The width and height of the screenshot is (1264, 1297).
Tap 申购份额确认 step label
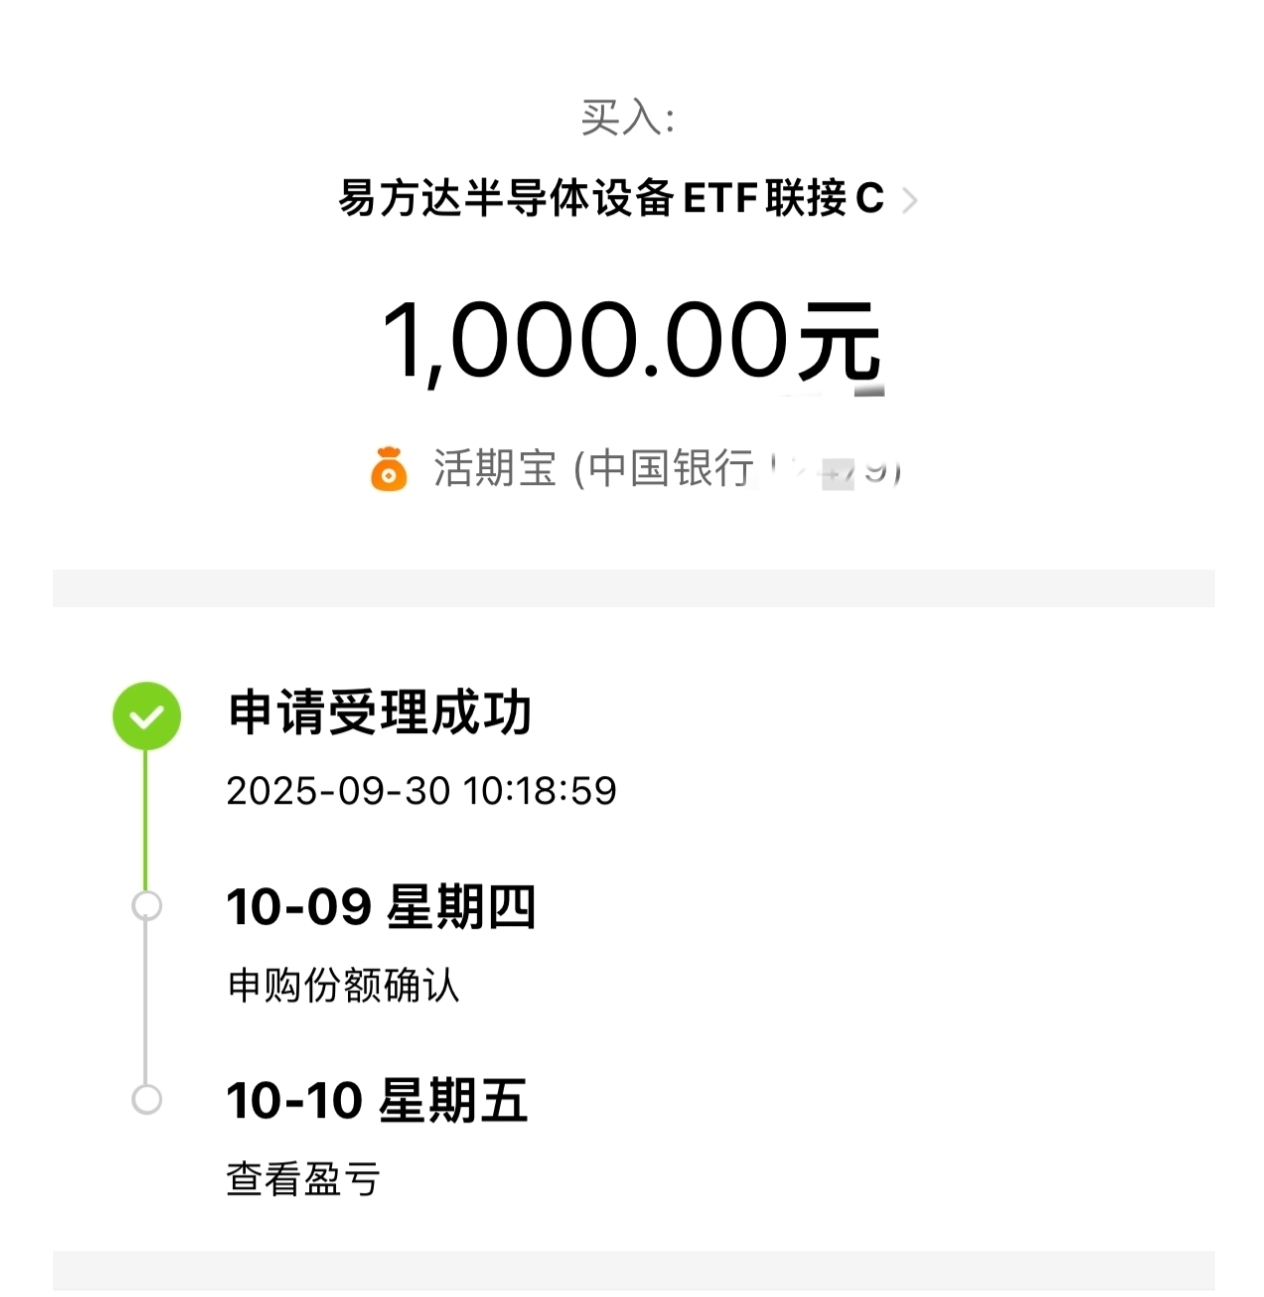[x=343, y=985]
